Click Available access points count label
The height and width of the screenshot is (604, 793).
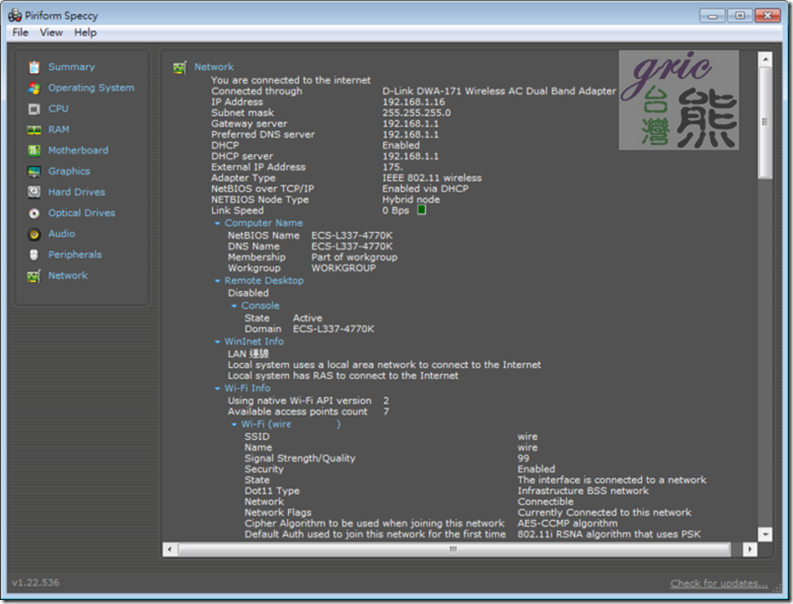297,412
